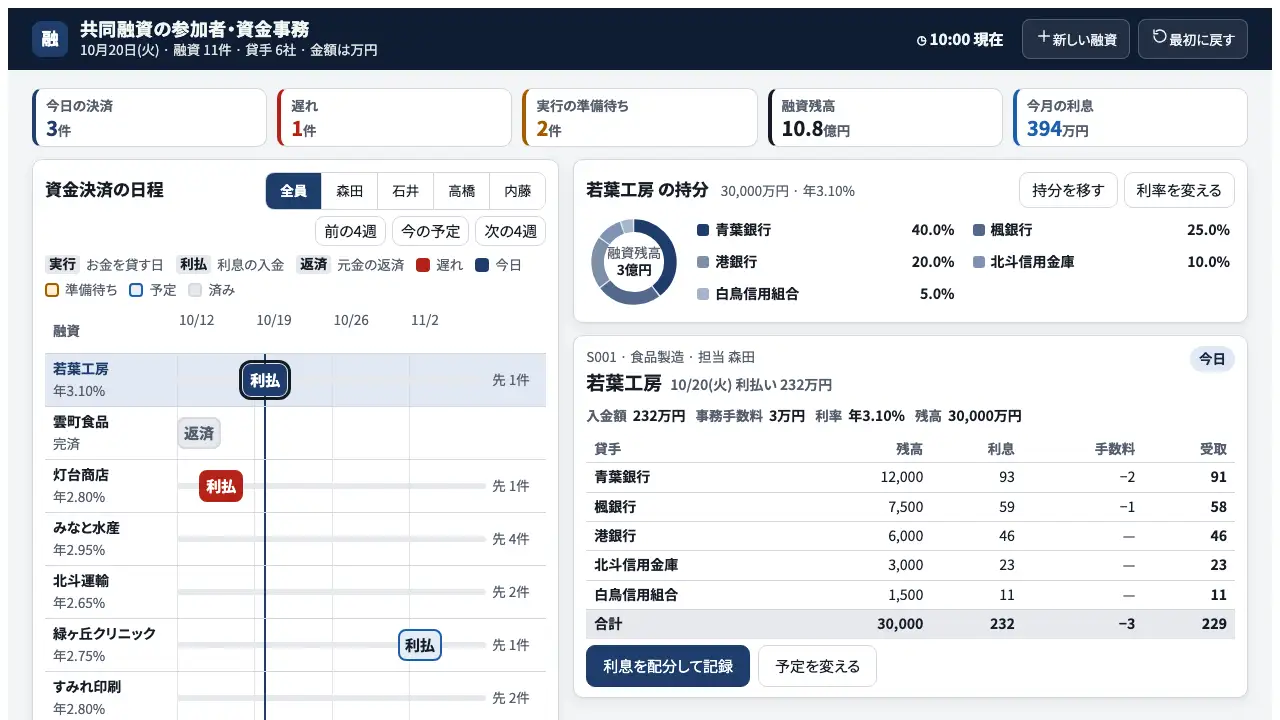The width and height of the screenshot is (1280, 720).
Task: Select the 雲町食品 返済 marker
Action: (x=199, y=433)
